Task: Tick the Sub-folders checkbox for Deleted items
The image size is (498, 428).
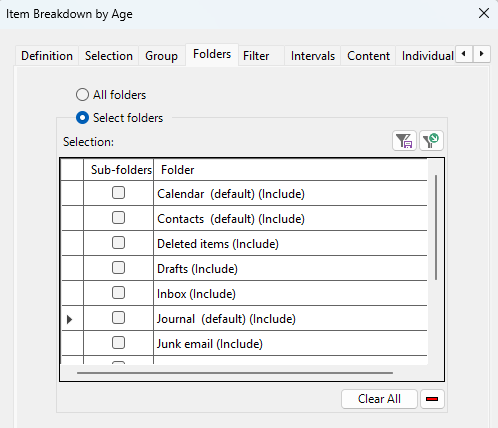Action: (x=118, y=243)
